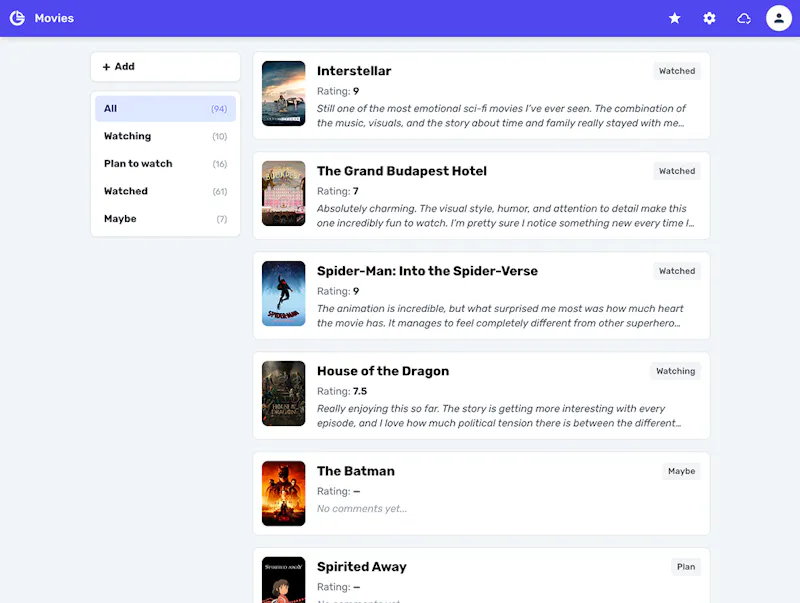Open House of the Dragon poster
The height and width of the screenshot is (603, 800).
(284, 393)
